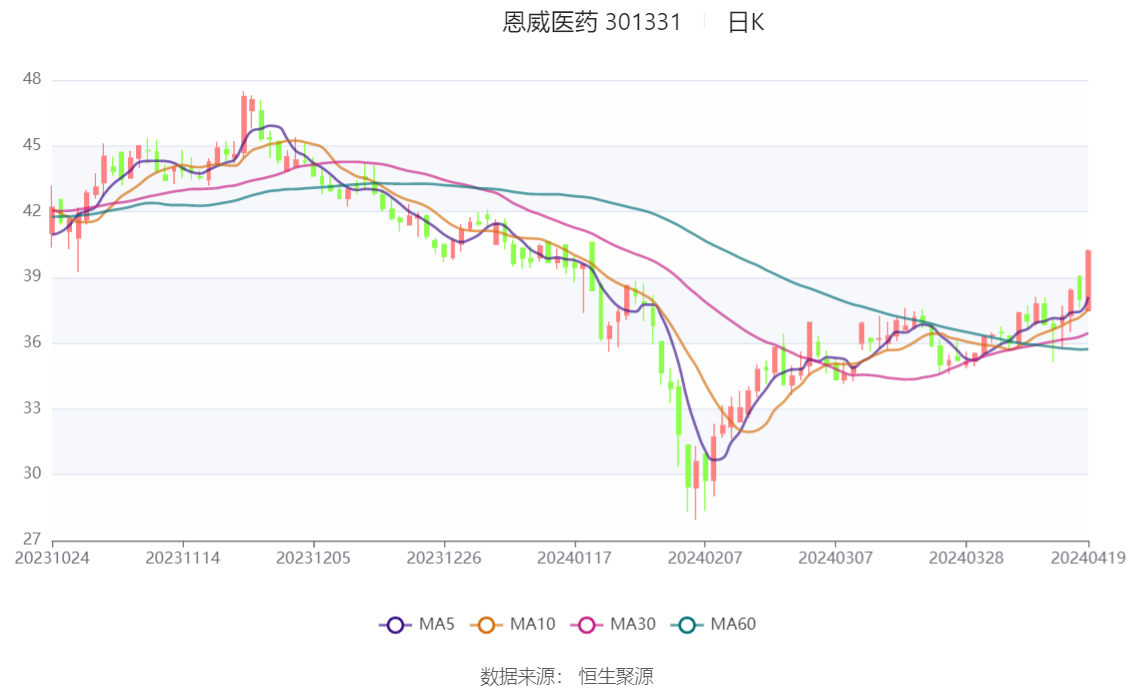Click the tall red candlestick at 20240419

coord(1088,281)
